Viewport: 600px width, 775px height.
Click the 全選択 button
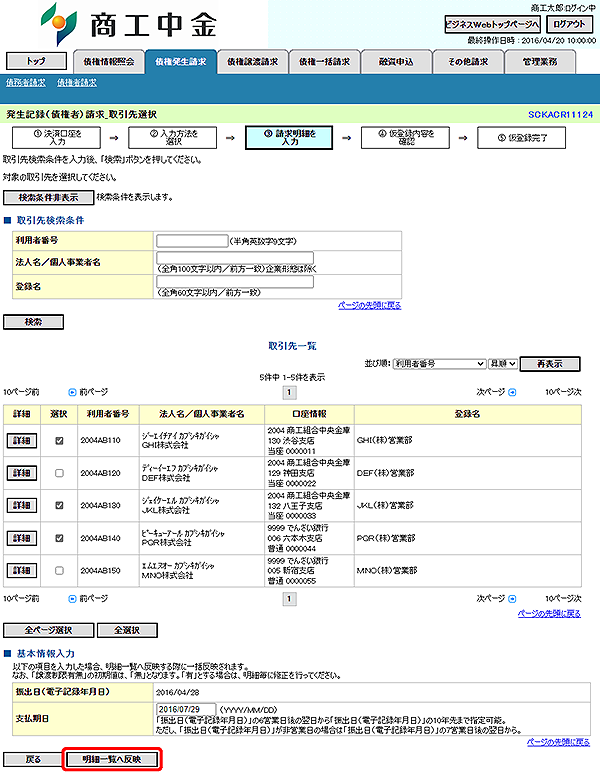[127, 630]
